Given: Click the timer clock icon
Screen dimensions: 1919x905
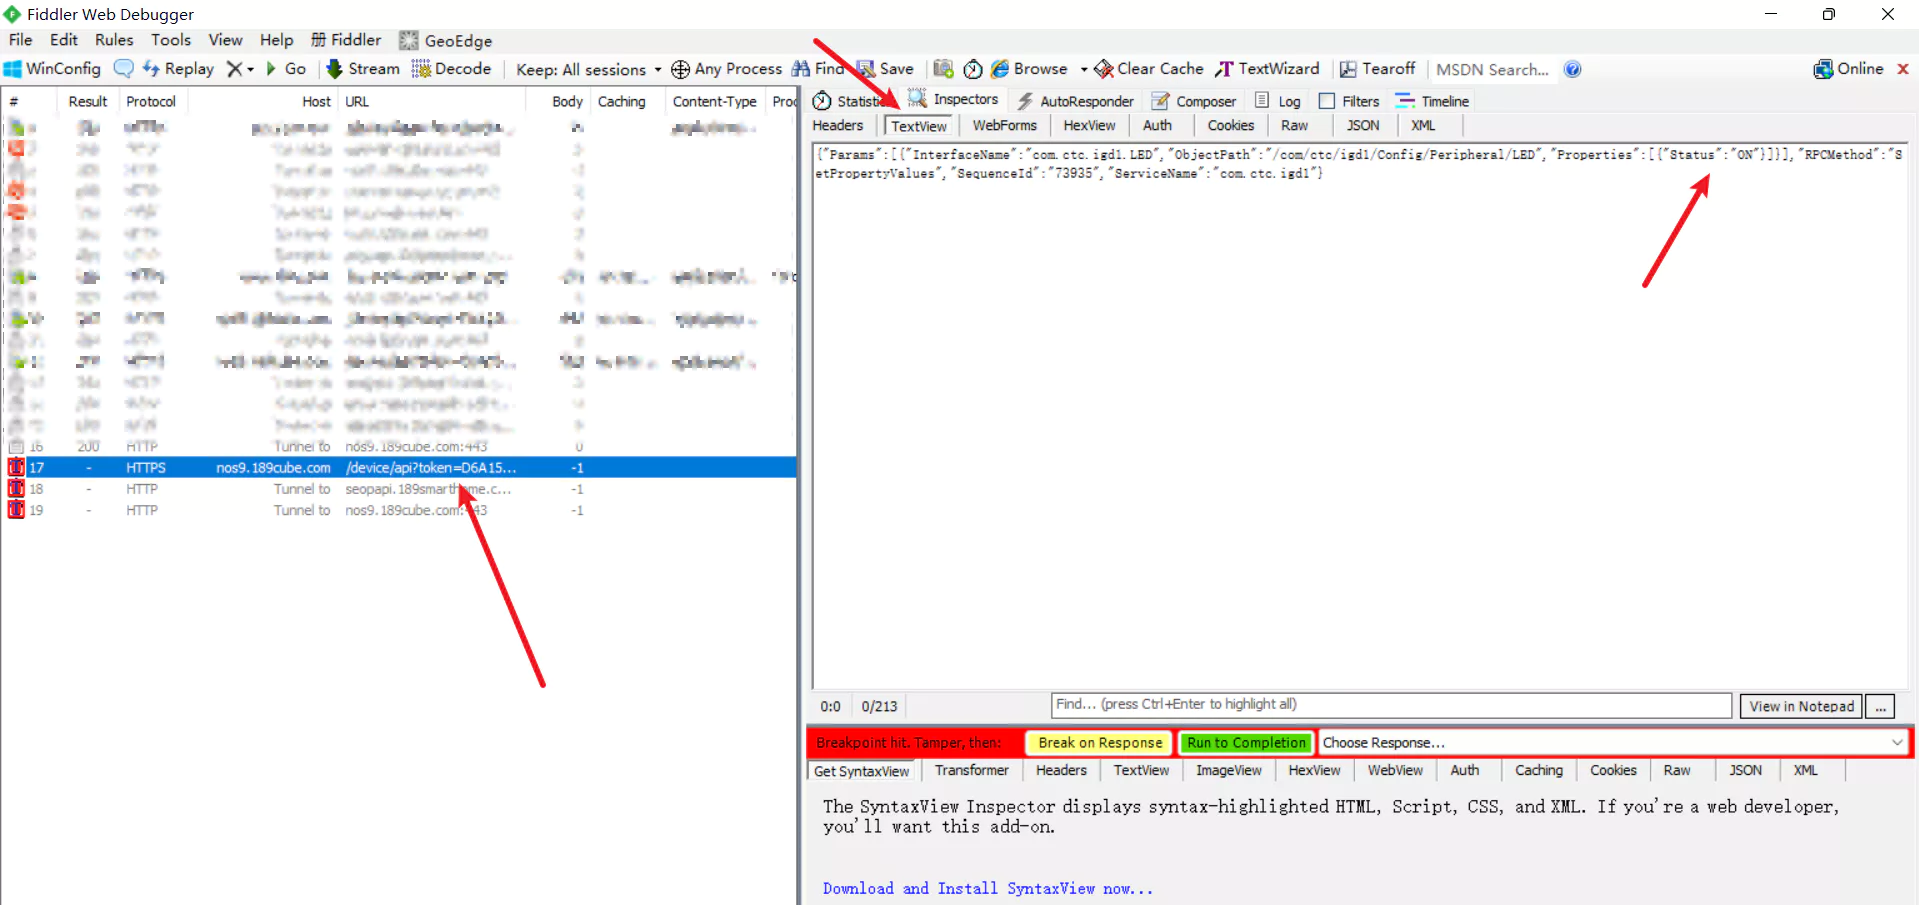Looking at the screenshot, I should point(972,69).
